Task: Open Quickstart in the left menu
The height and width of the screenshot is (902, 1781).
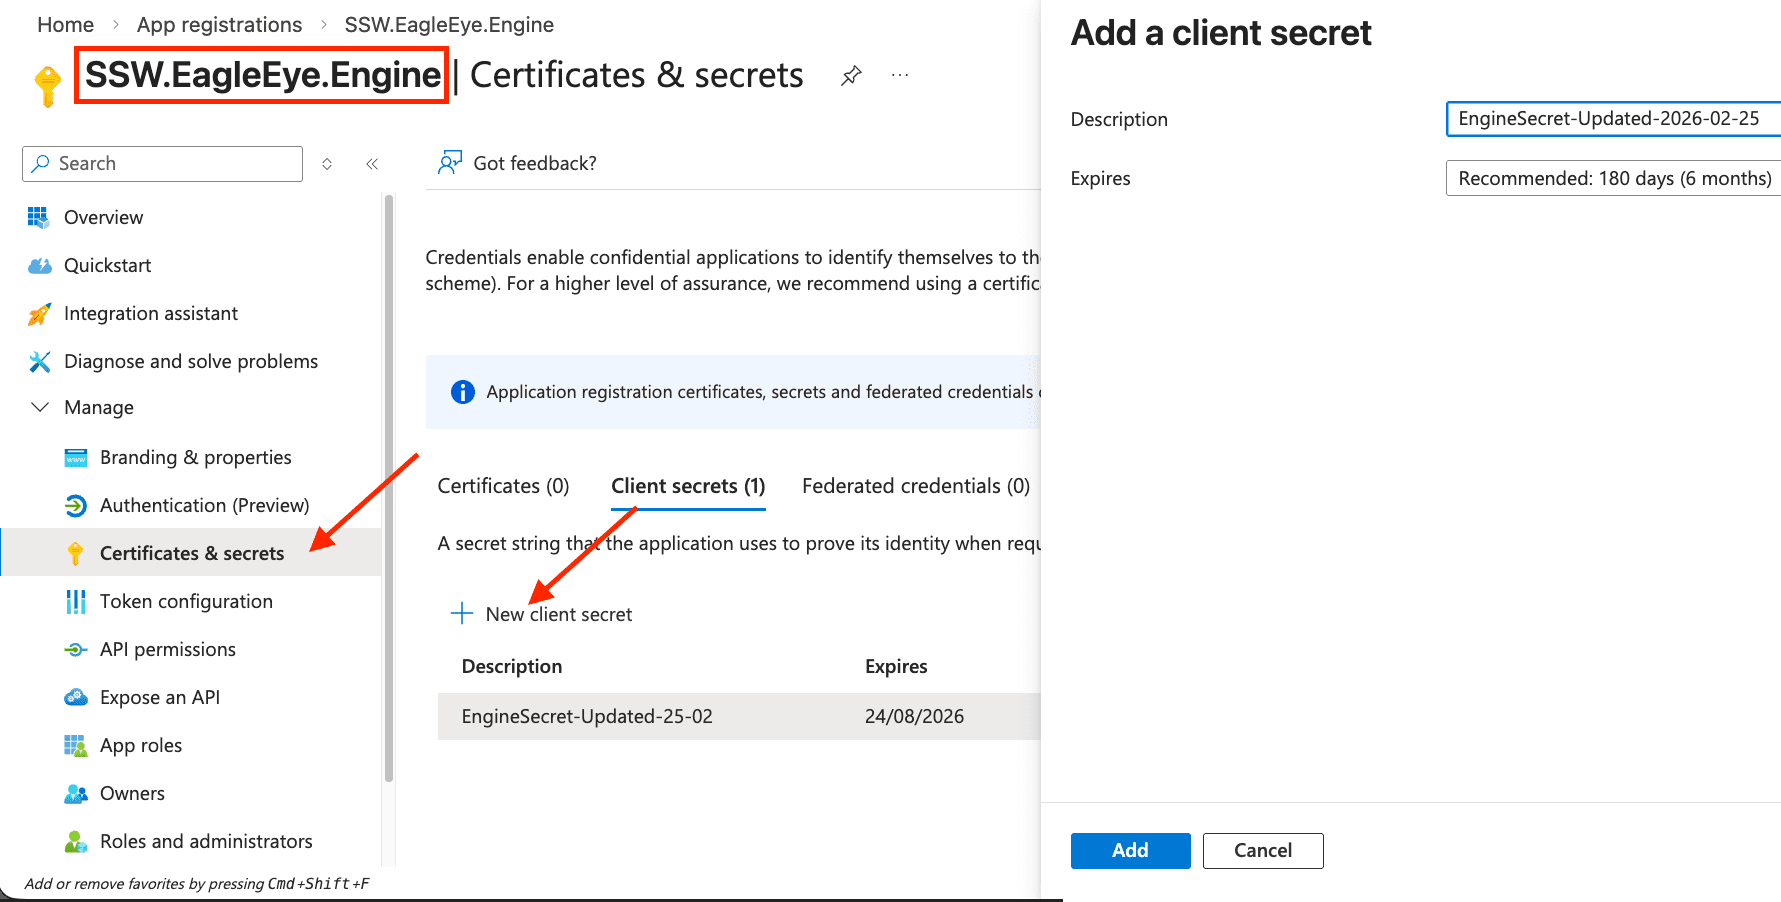Action: (107, 265)
